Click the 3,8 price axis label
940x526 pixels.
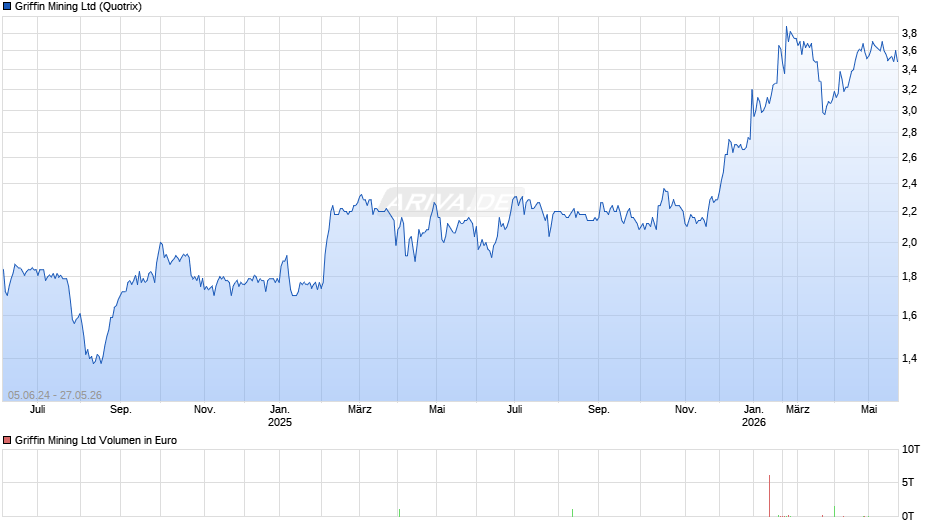[909, 33]
